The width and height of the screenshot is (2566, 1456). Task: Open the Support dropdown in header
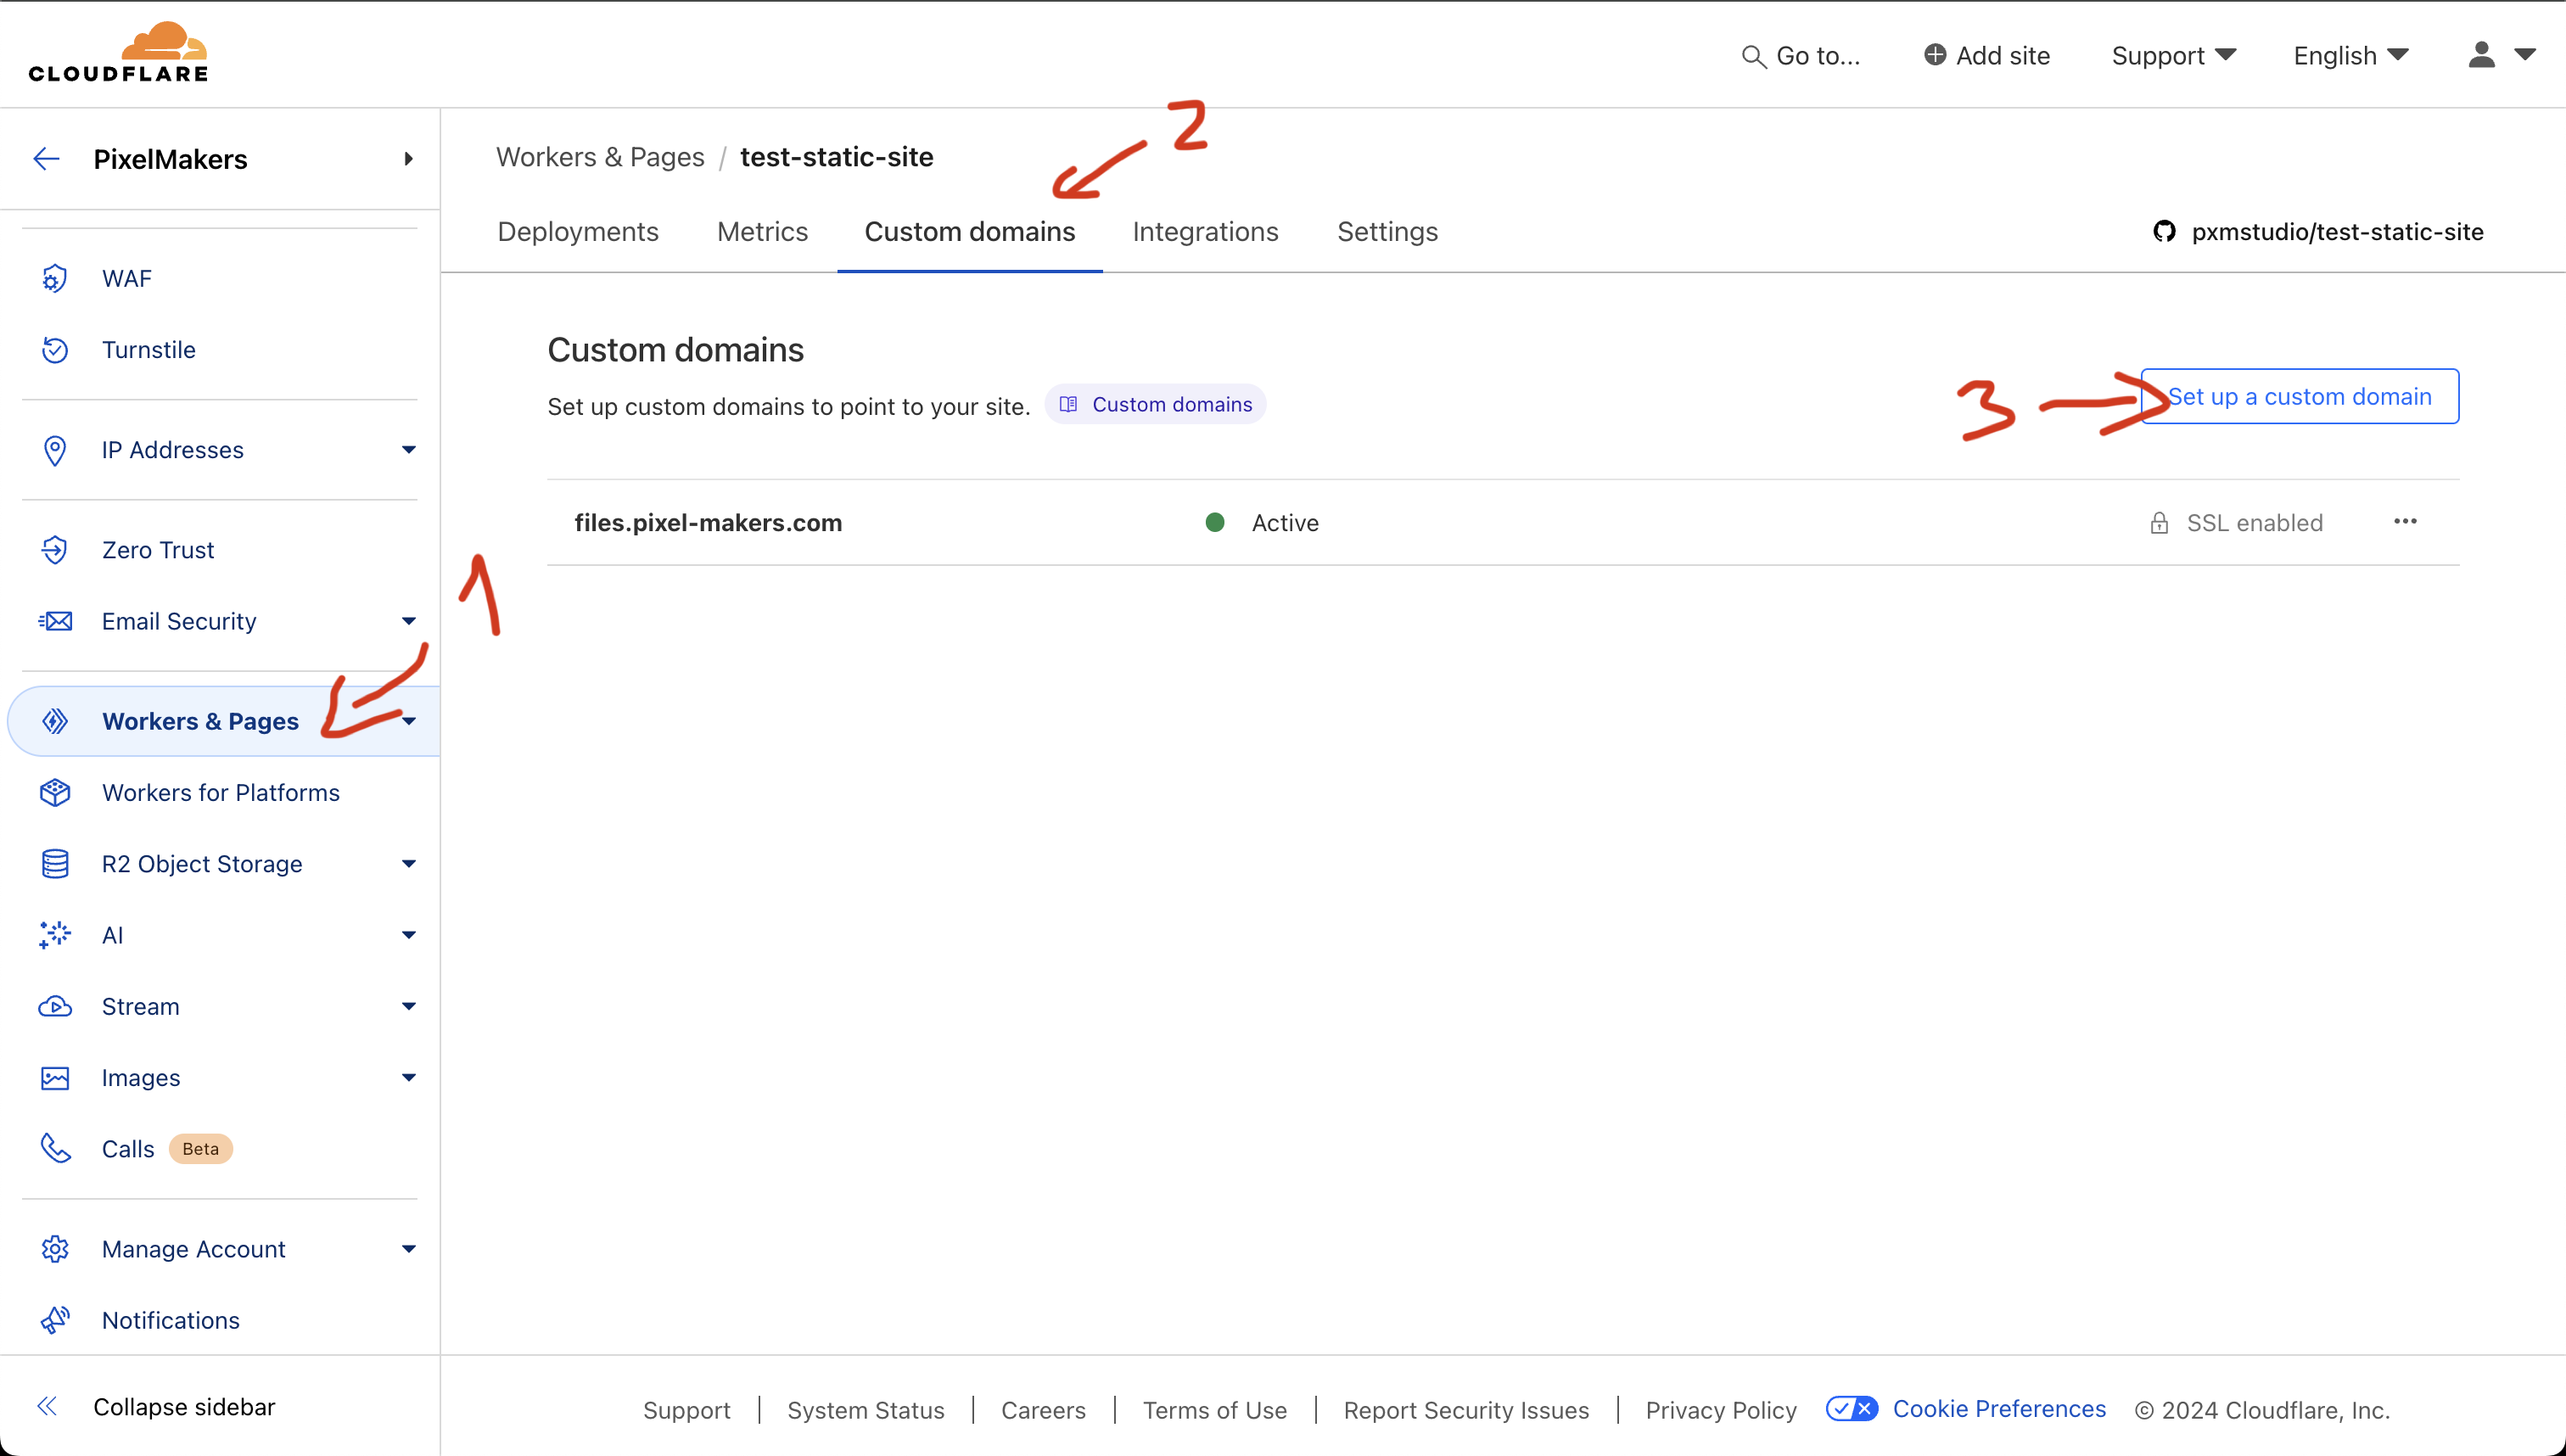coord(2173,56)
